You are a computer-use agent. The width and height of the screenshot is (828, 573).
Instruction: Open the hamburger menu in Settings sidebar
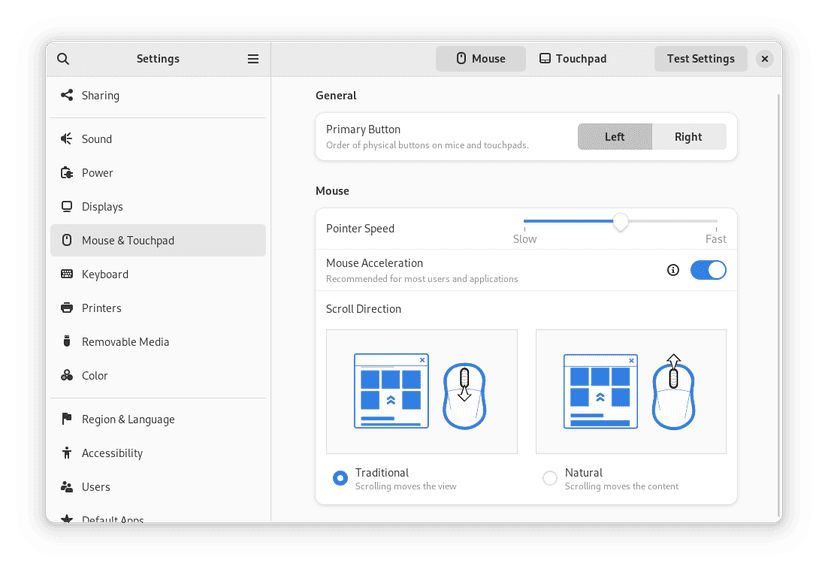coord(253,59)
